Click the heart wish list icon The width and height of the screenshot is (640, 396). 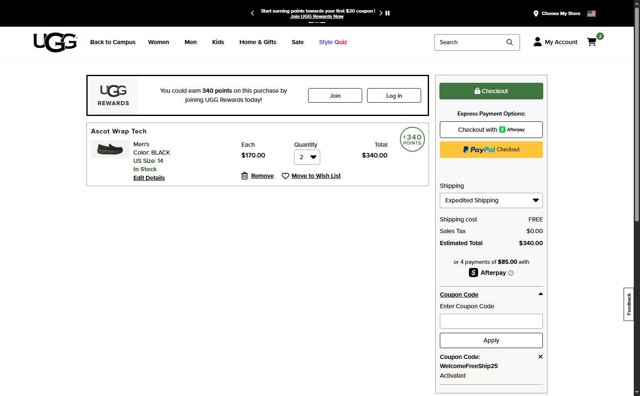[285, 176]
